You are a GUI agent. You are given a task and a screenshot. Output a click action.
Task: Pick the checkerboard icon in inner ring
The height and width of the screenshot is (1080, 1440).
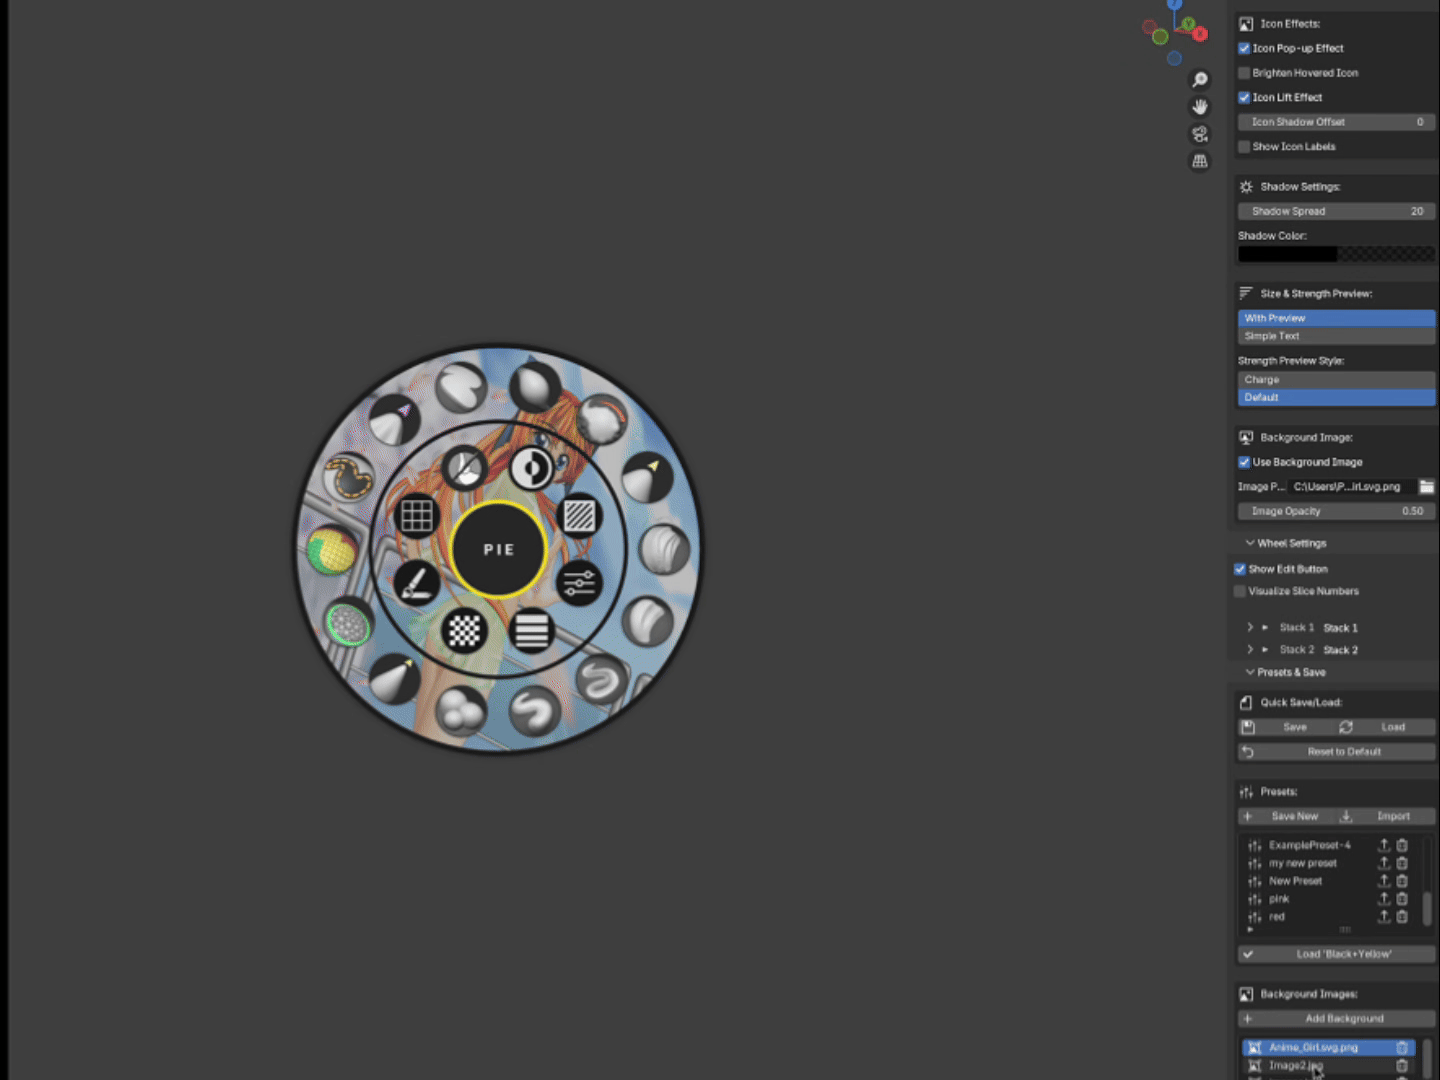(464, 631)
